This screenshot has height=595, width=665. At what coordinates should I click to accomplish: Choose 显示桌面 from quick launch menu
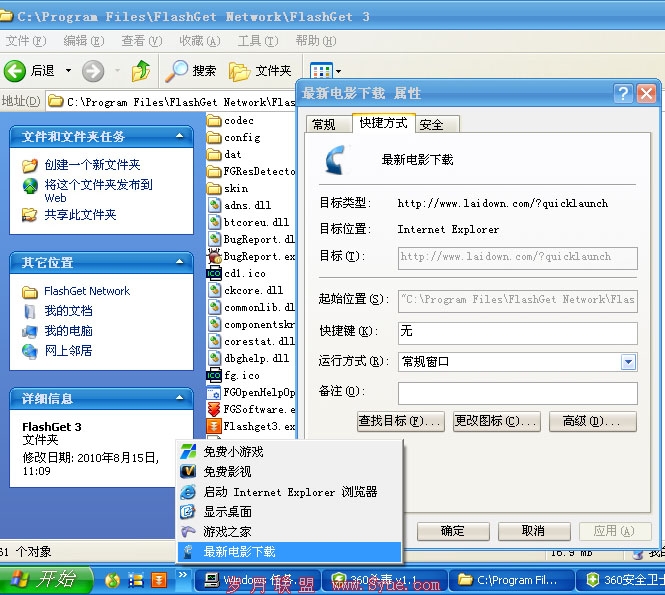(289, 512)
